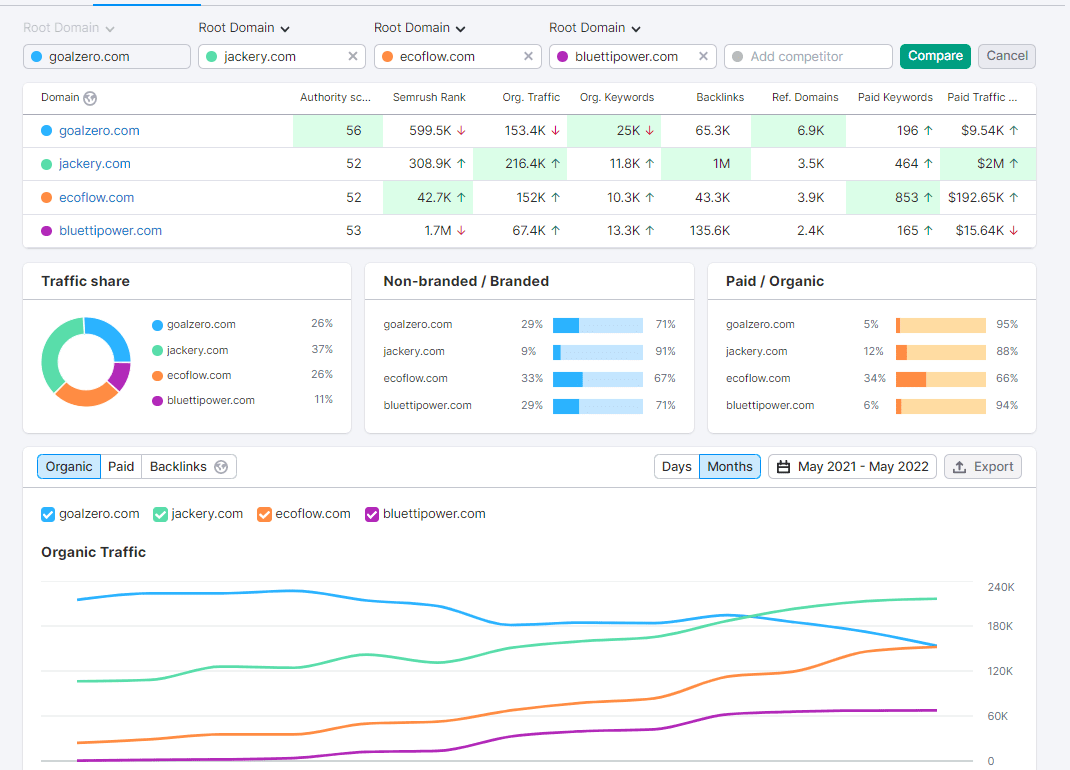
Task: Click goalzero.com Non-branded/Branded bar
Action: [598, 325]
